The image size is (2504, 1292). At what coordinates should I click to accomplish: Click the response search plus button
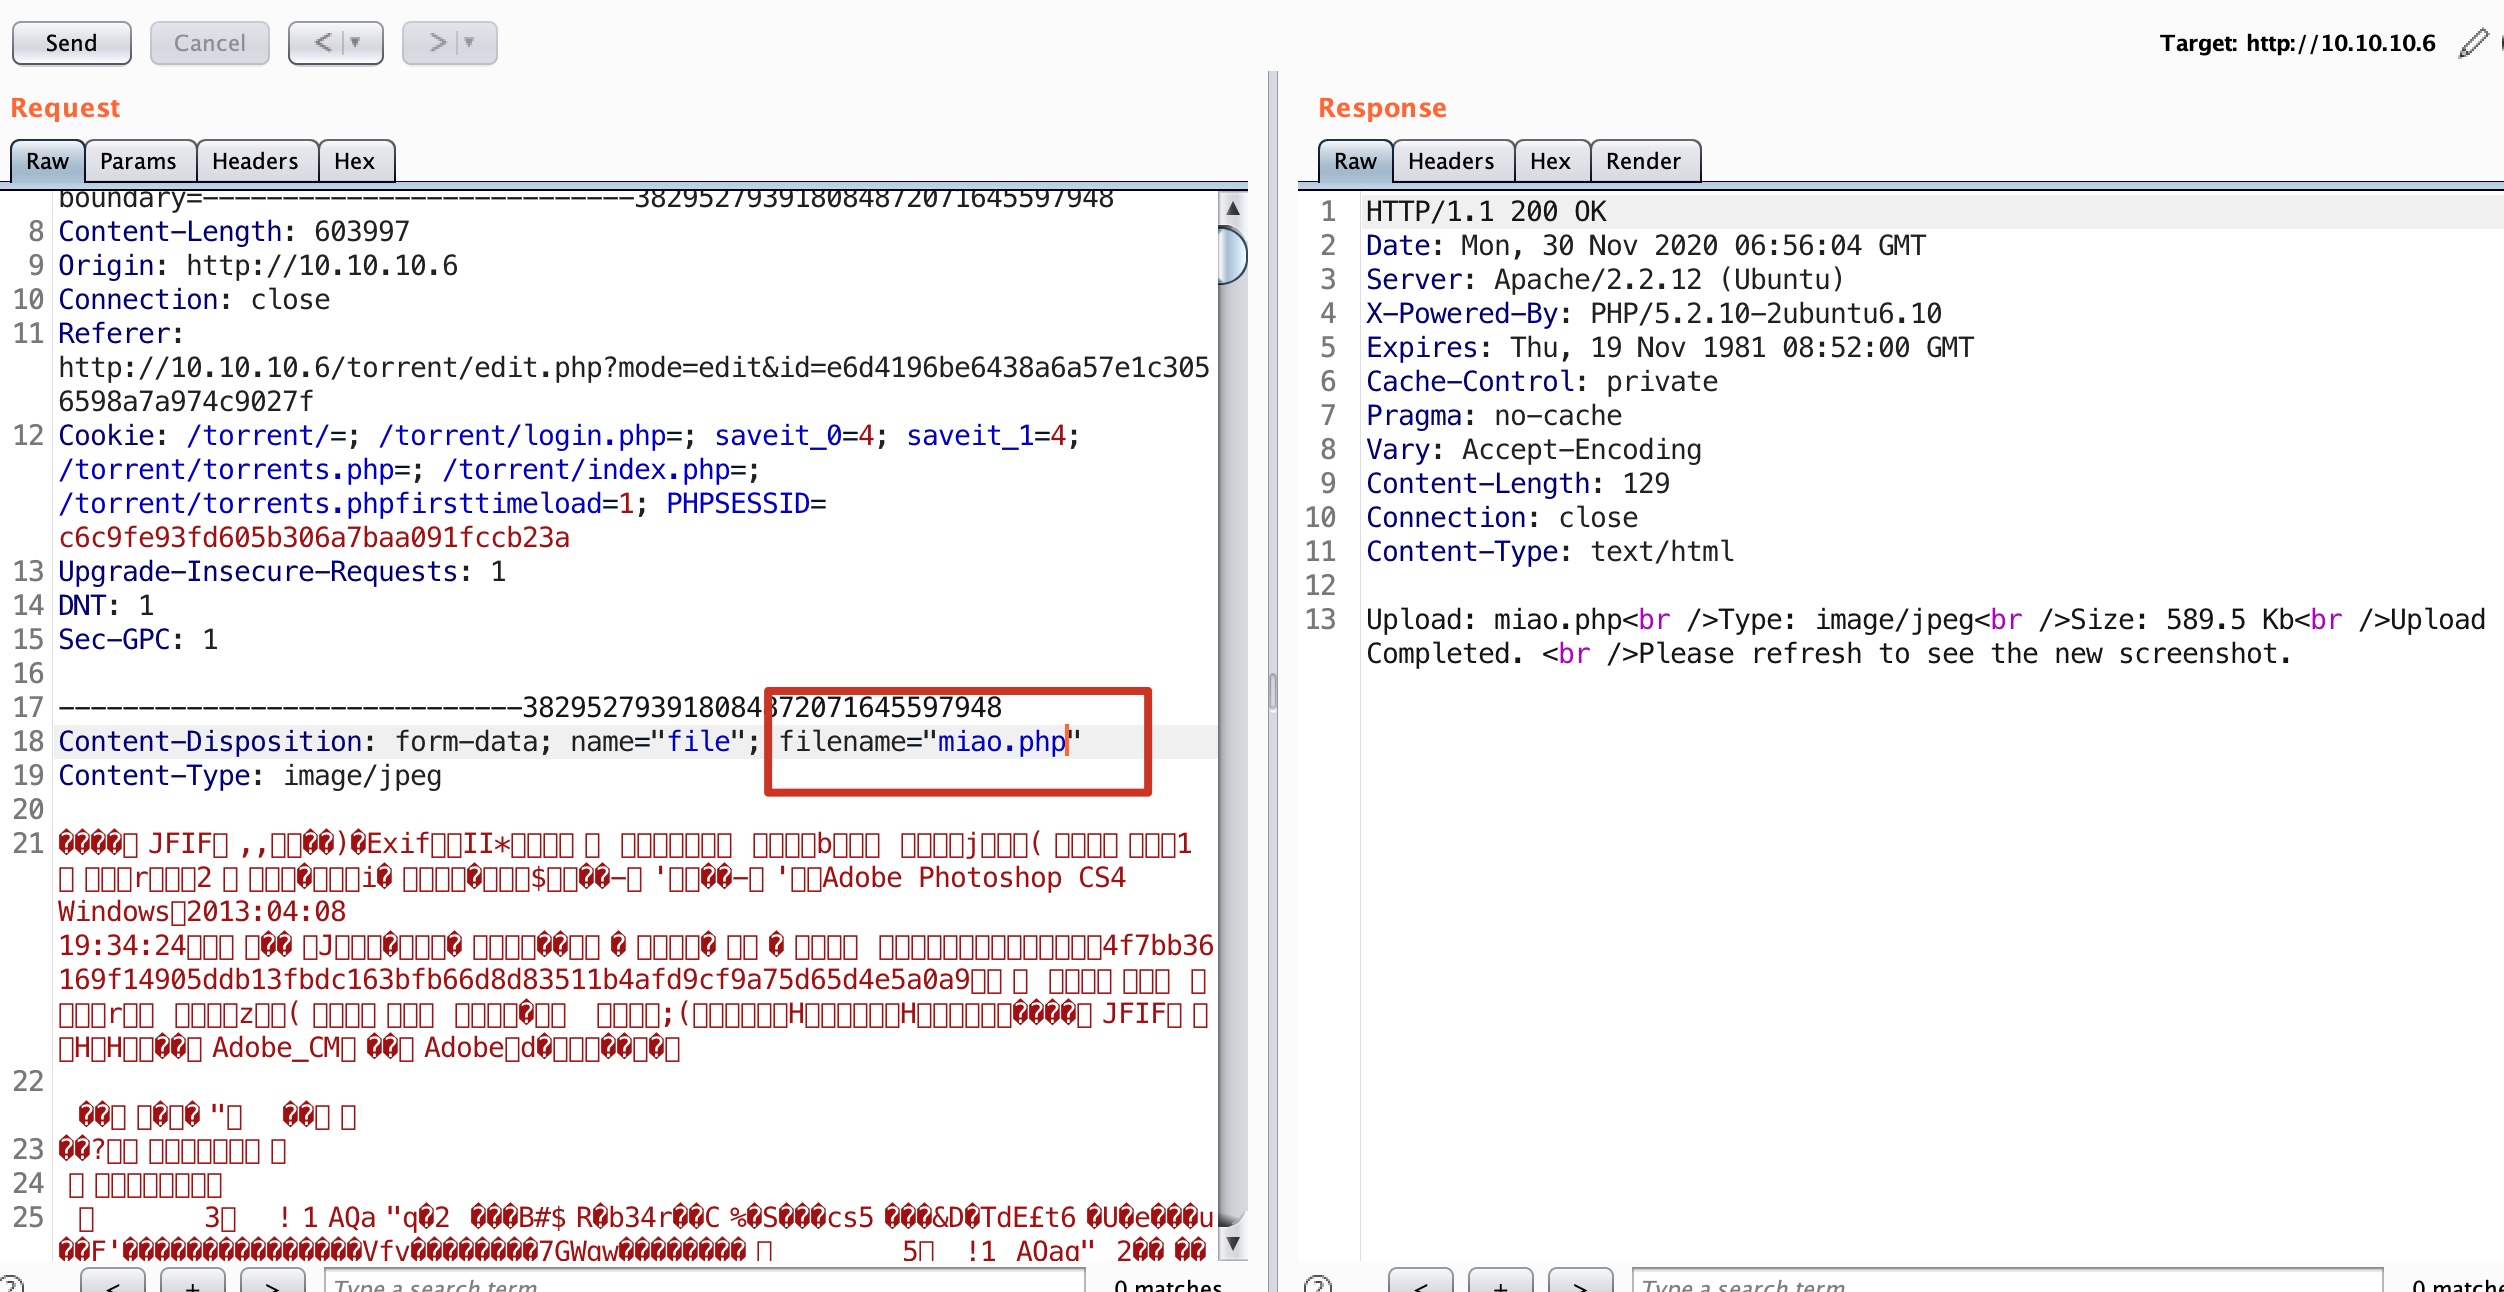[x=1500, y=1284]
